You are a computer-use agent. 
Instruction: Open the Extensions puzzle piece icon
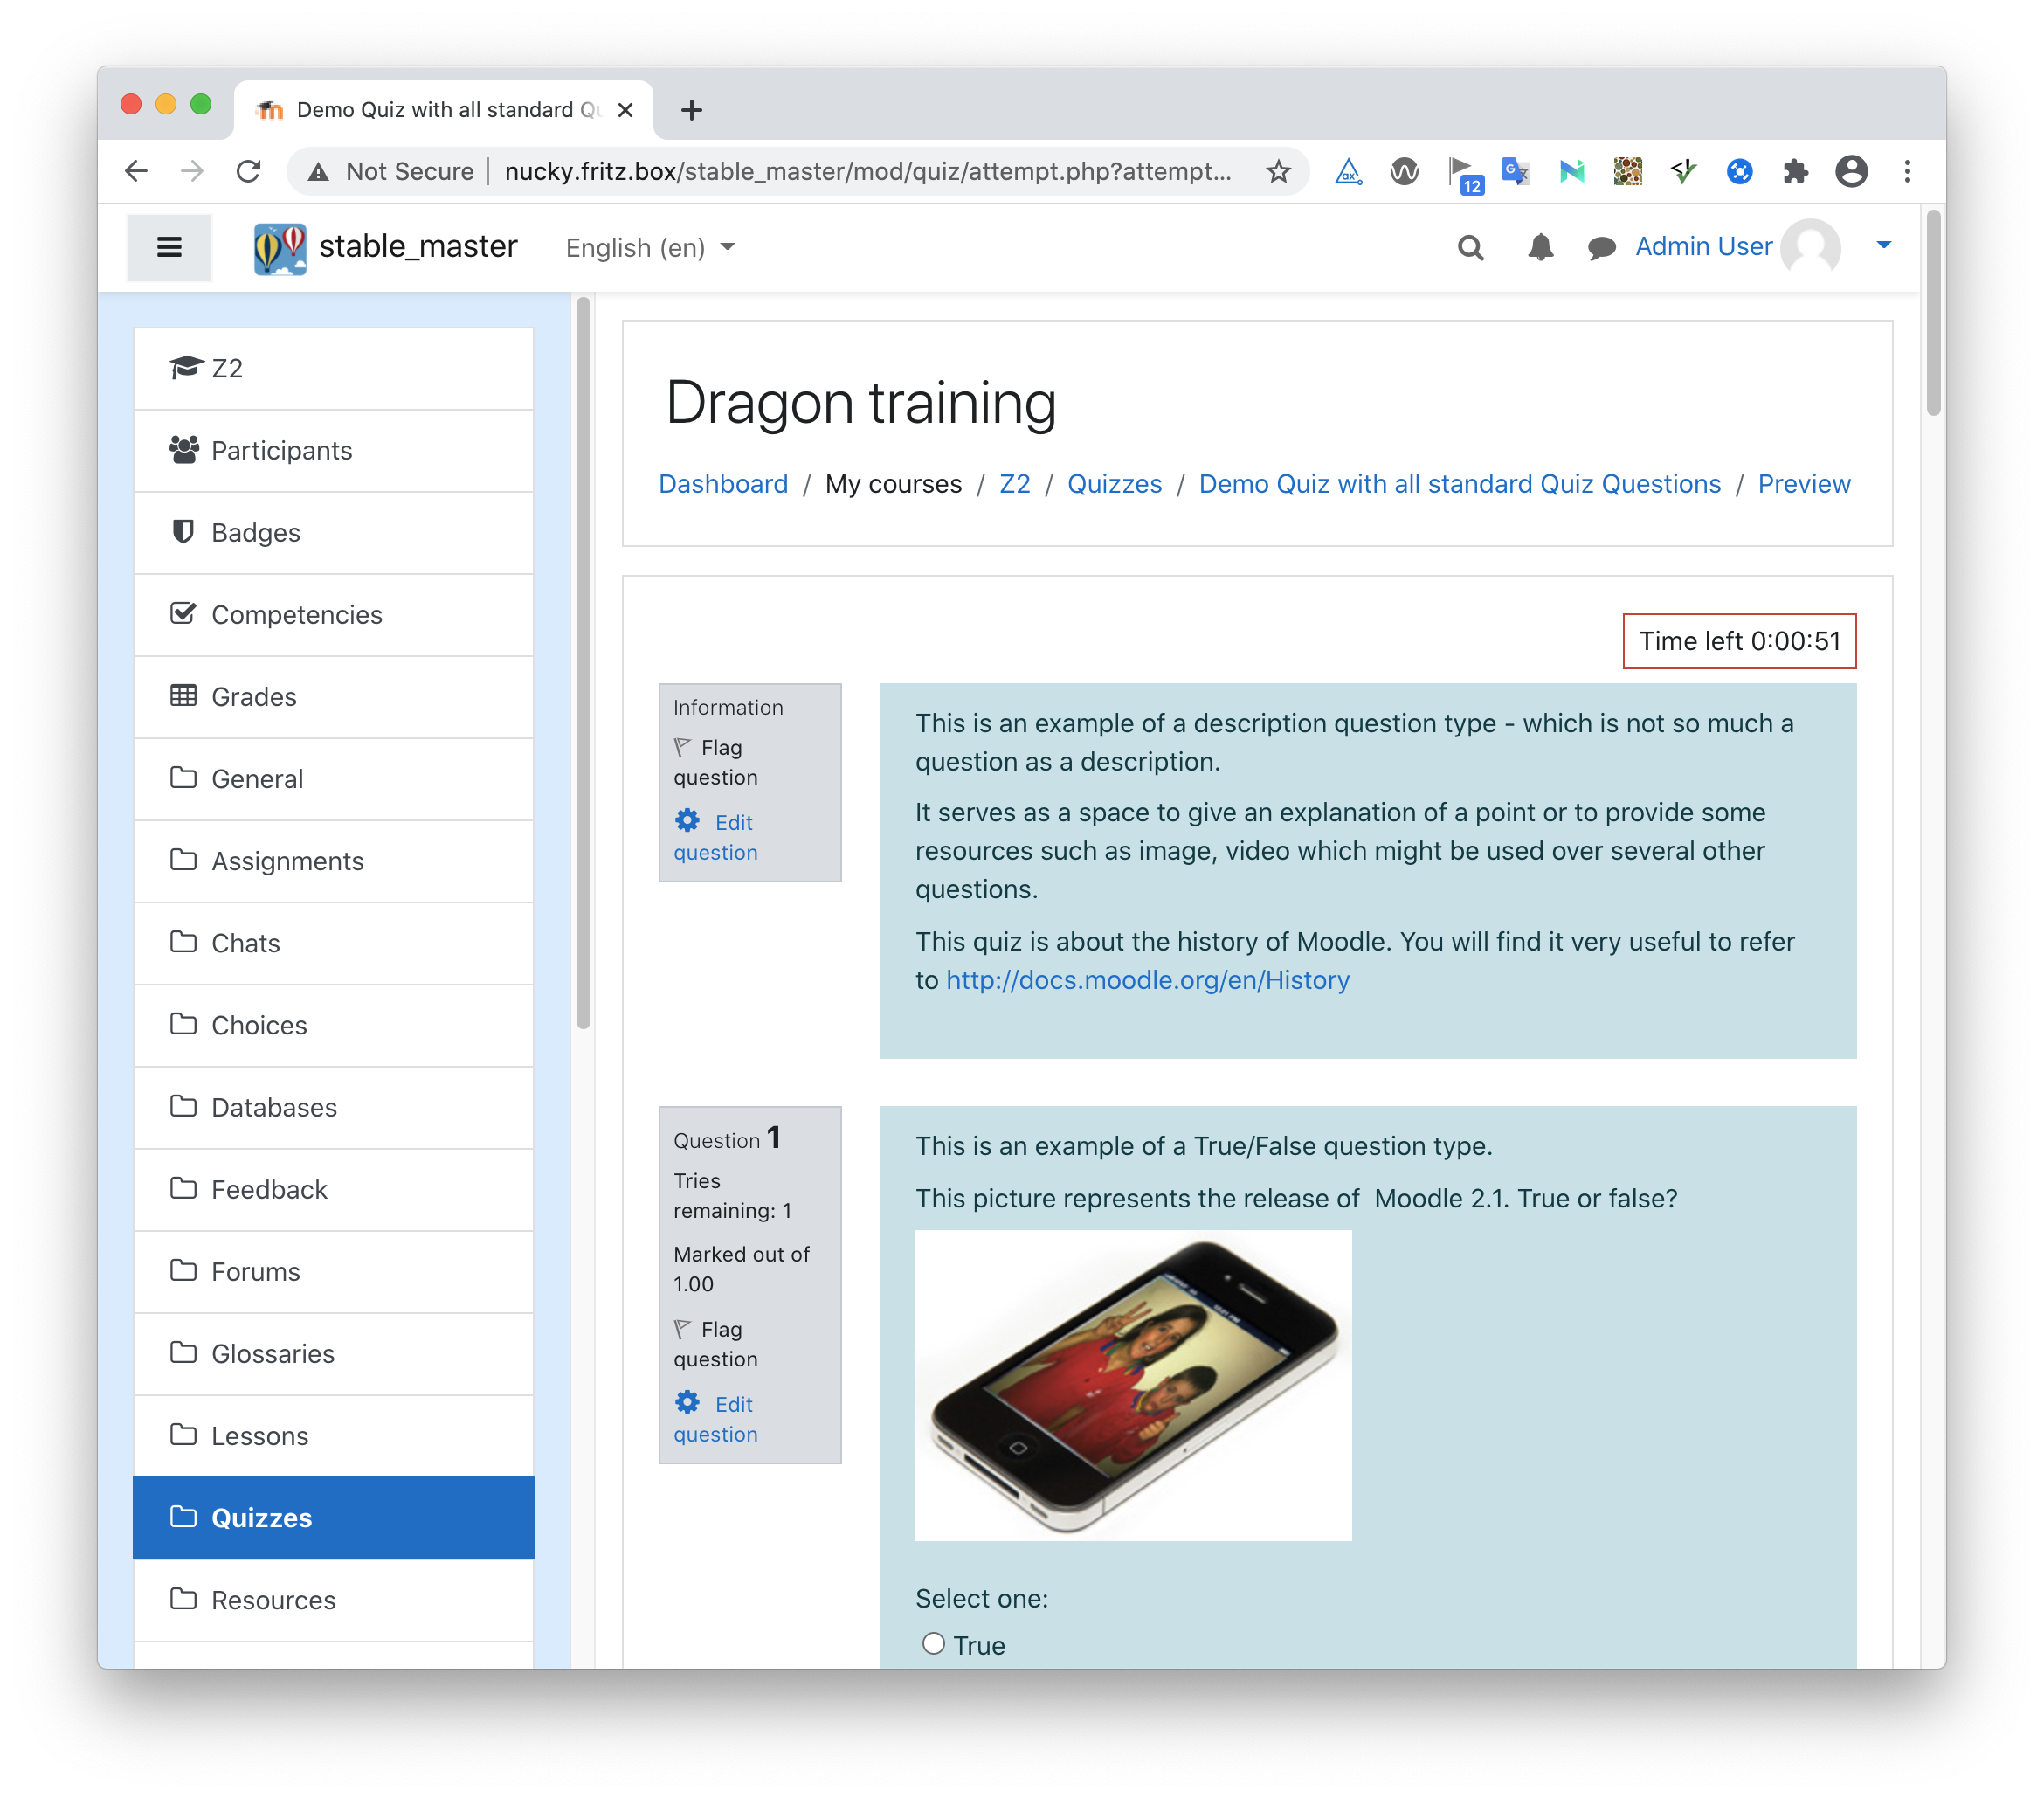1795,171
